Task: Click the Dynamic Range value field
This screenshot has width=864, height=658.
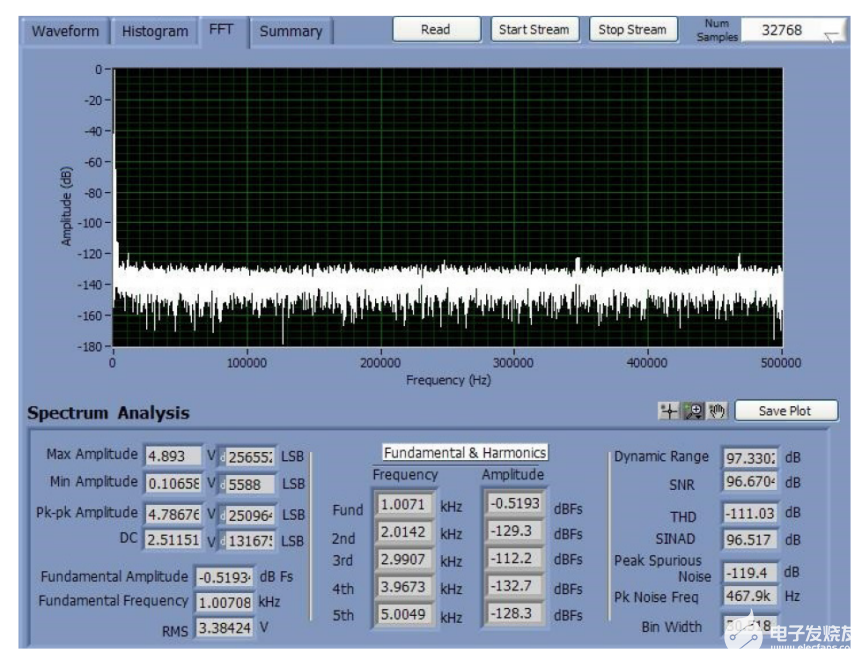Action: point(749,456)
